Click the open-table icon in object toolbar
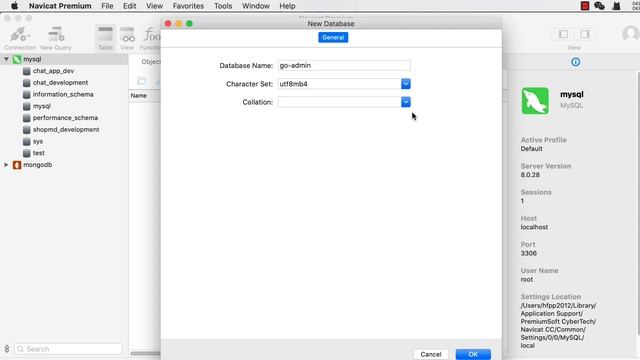The width and height of the screenshot is (640, 360). pyautogui.click(x=142, y=81)
